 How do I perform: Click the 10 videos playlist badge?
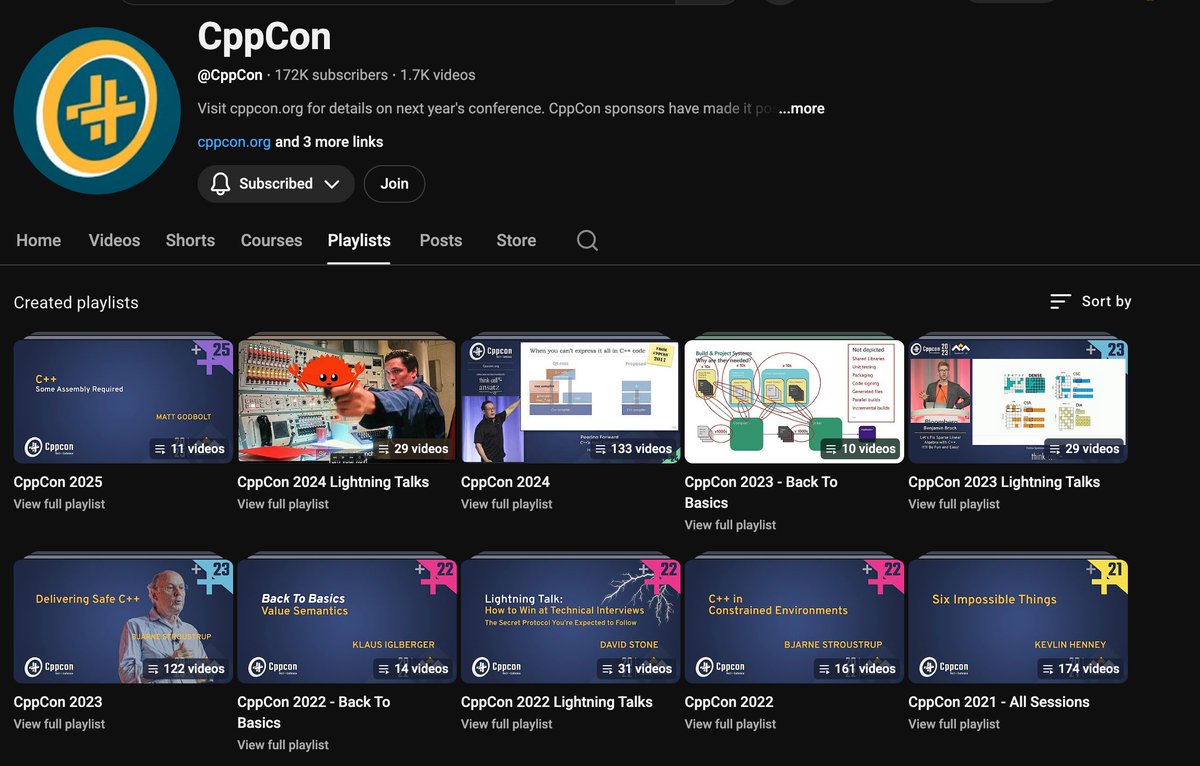860,449
